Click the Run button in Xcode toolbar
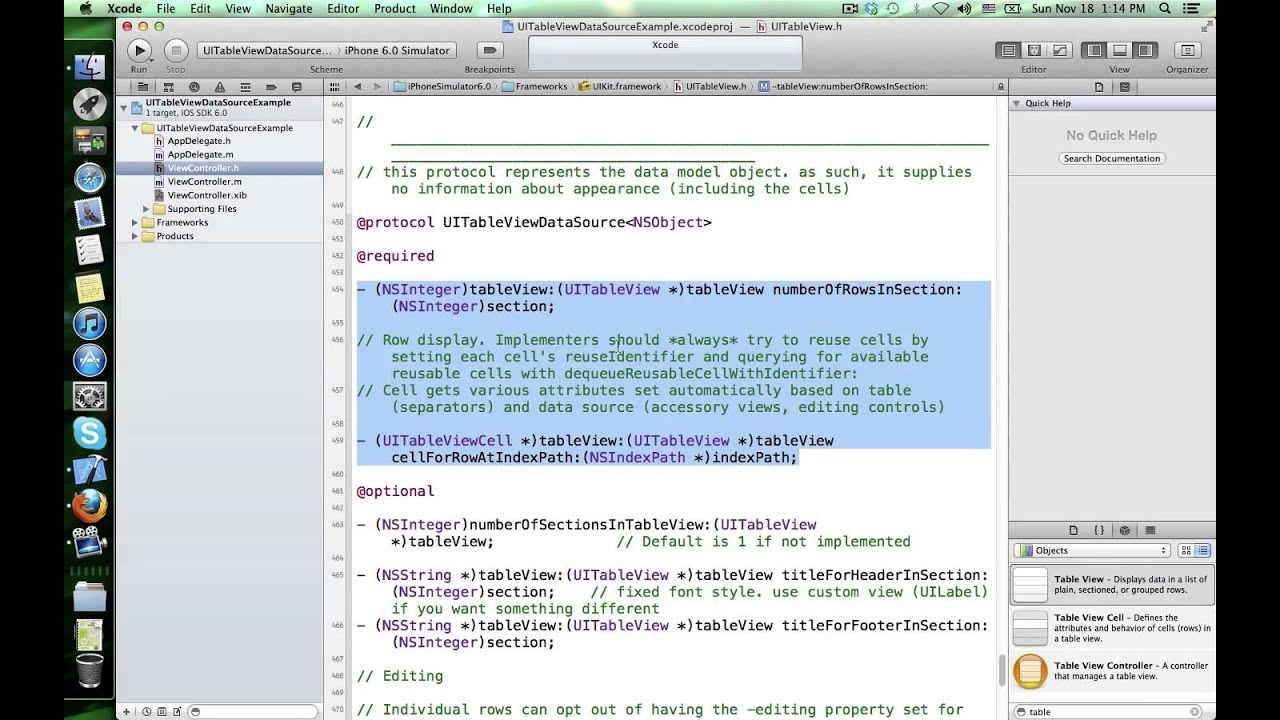The width and height of the screenshot is (1280, 720). pos(139,50)
